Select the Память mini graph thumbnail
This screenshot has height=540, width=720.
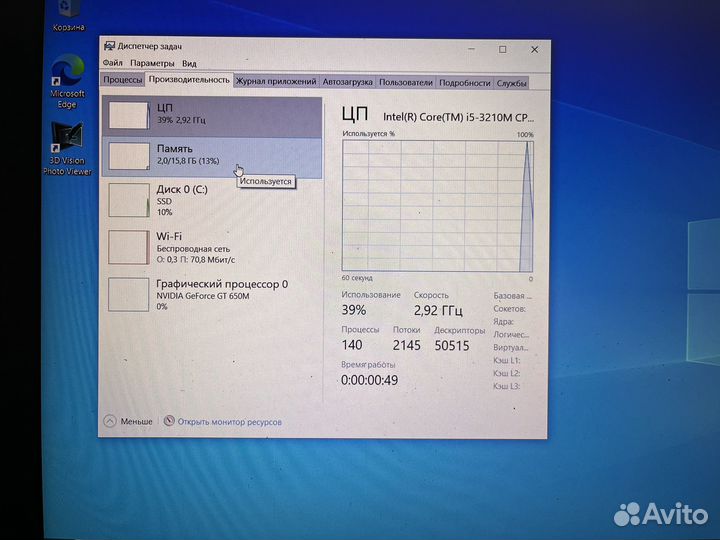coord(127,156)
